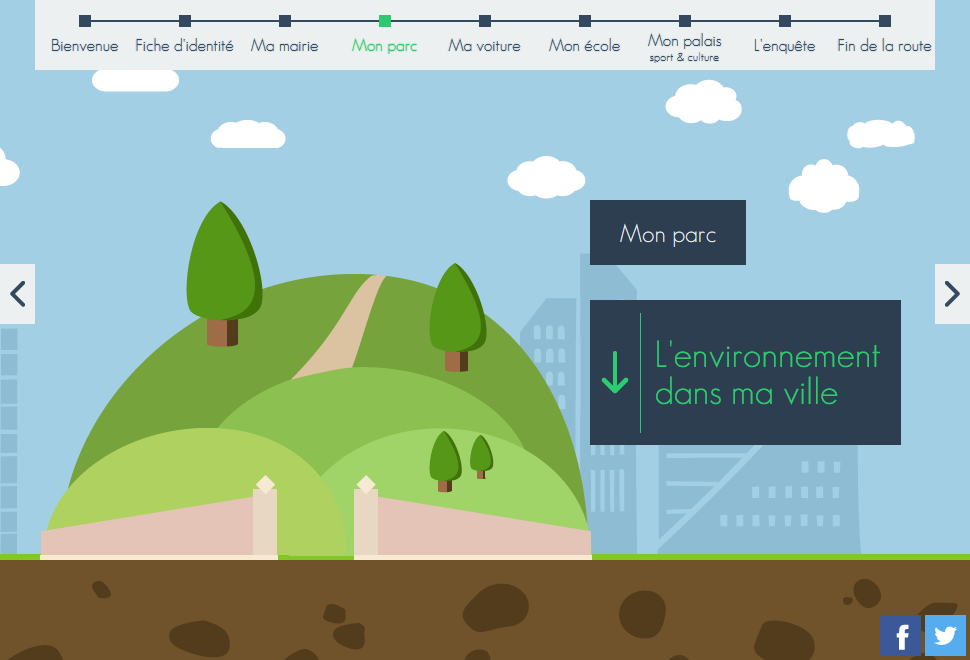Select Ma mairie timeline square marker
The image size is (970, 660).
point(285,21)
